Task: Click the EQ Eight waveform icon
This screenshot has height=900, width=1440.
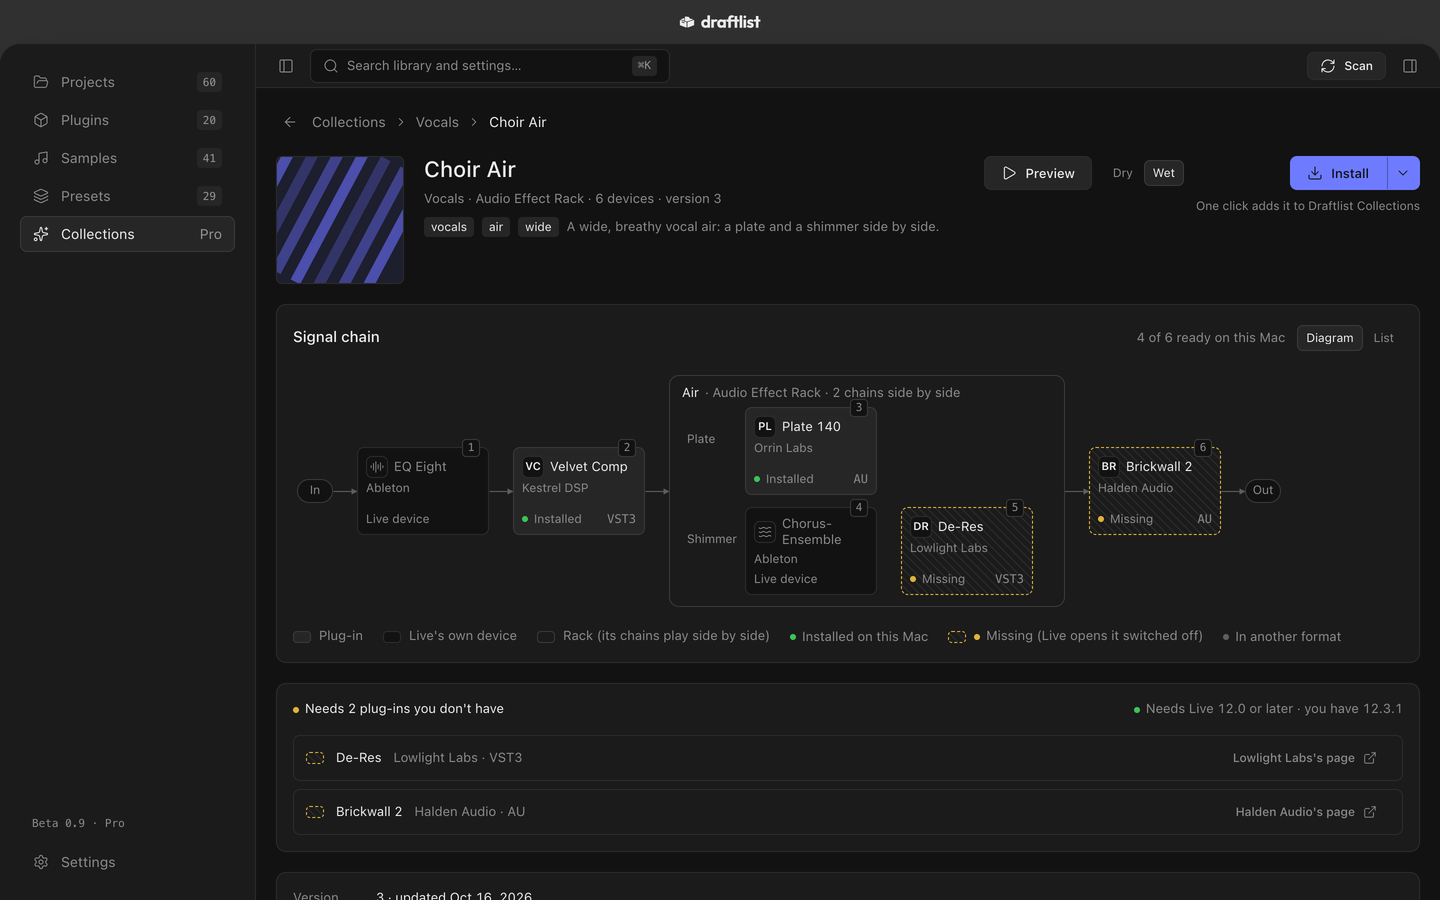Action: (x=377, y=466)
